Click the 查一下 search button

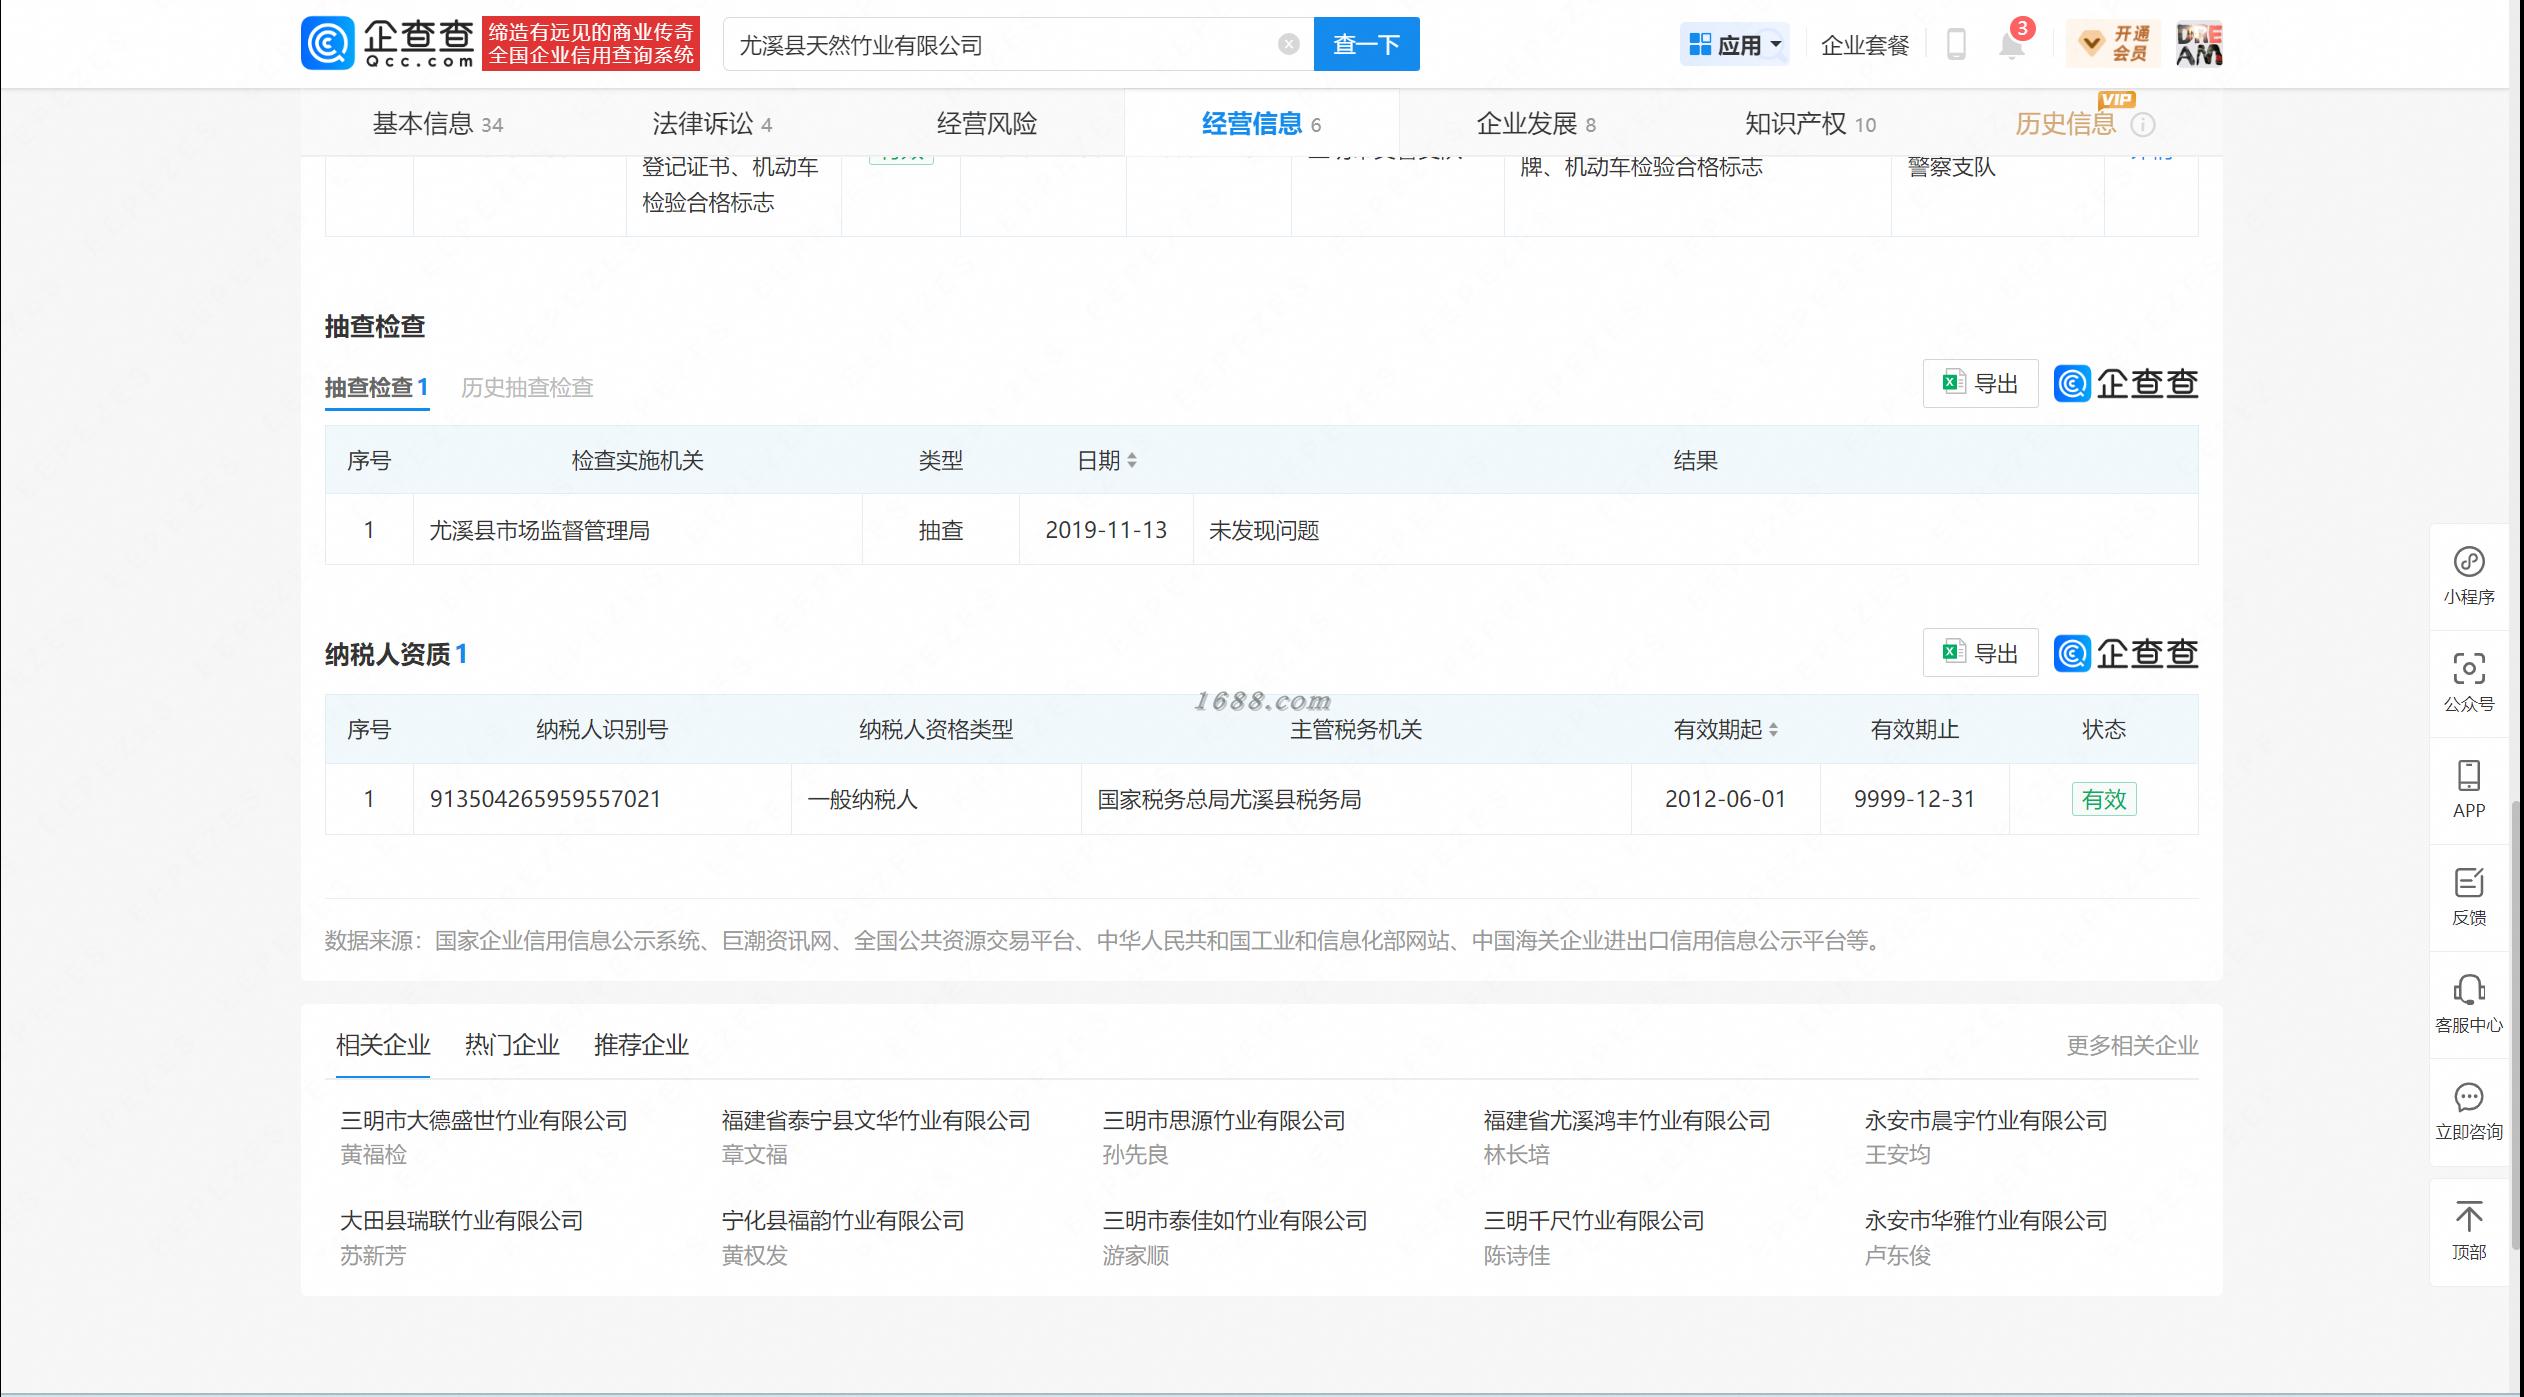1366,45
